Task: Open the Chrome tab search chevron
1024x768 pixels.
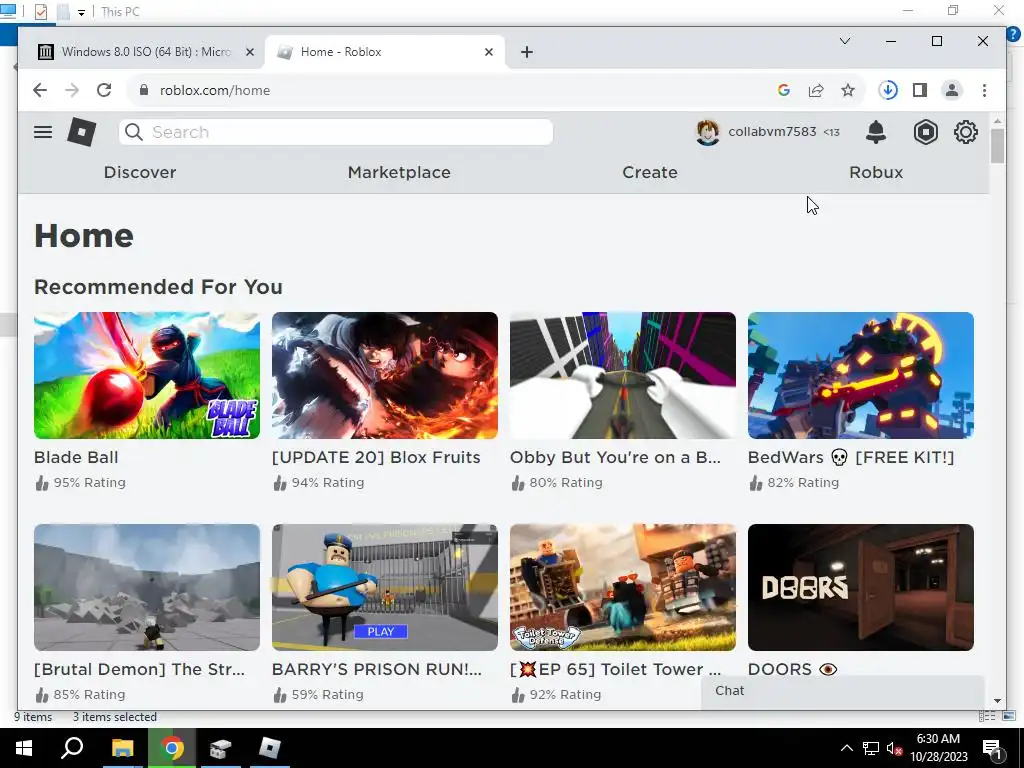Action: click(844, 41)
